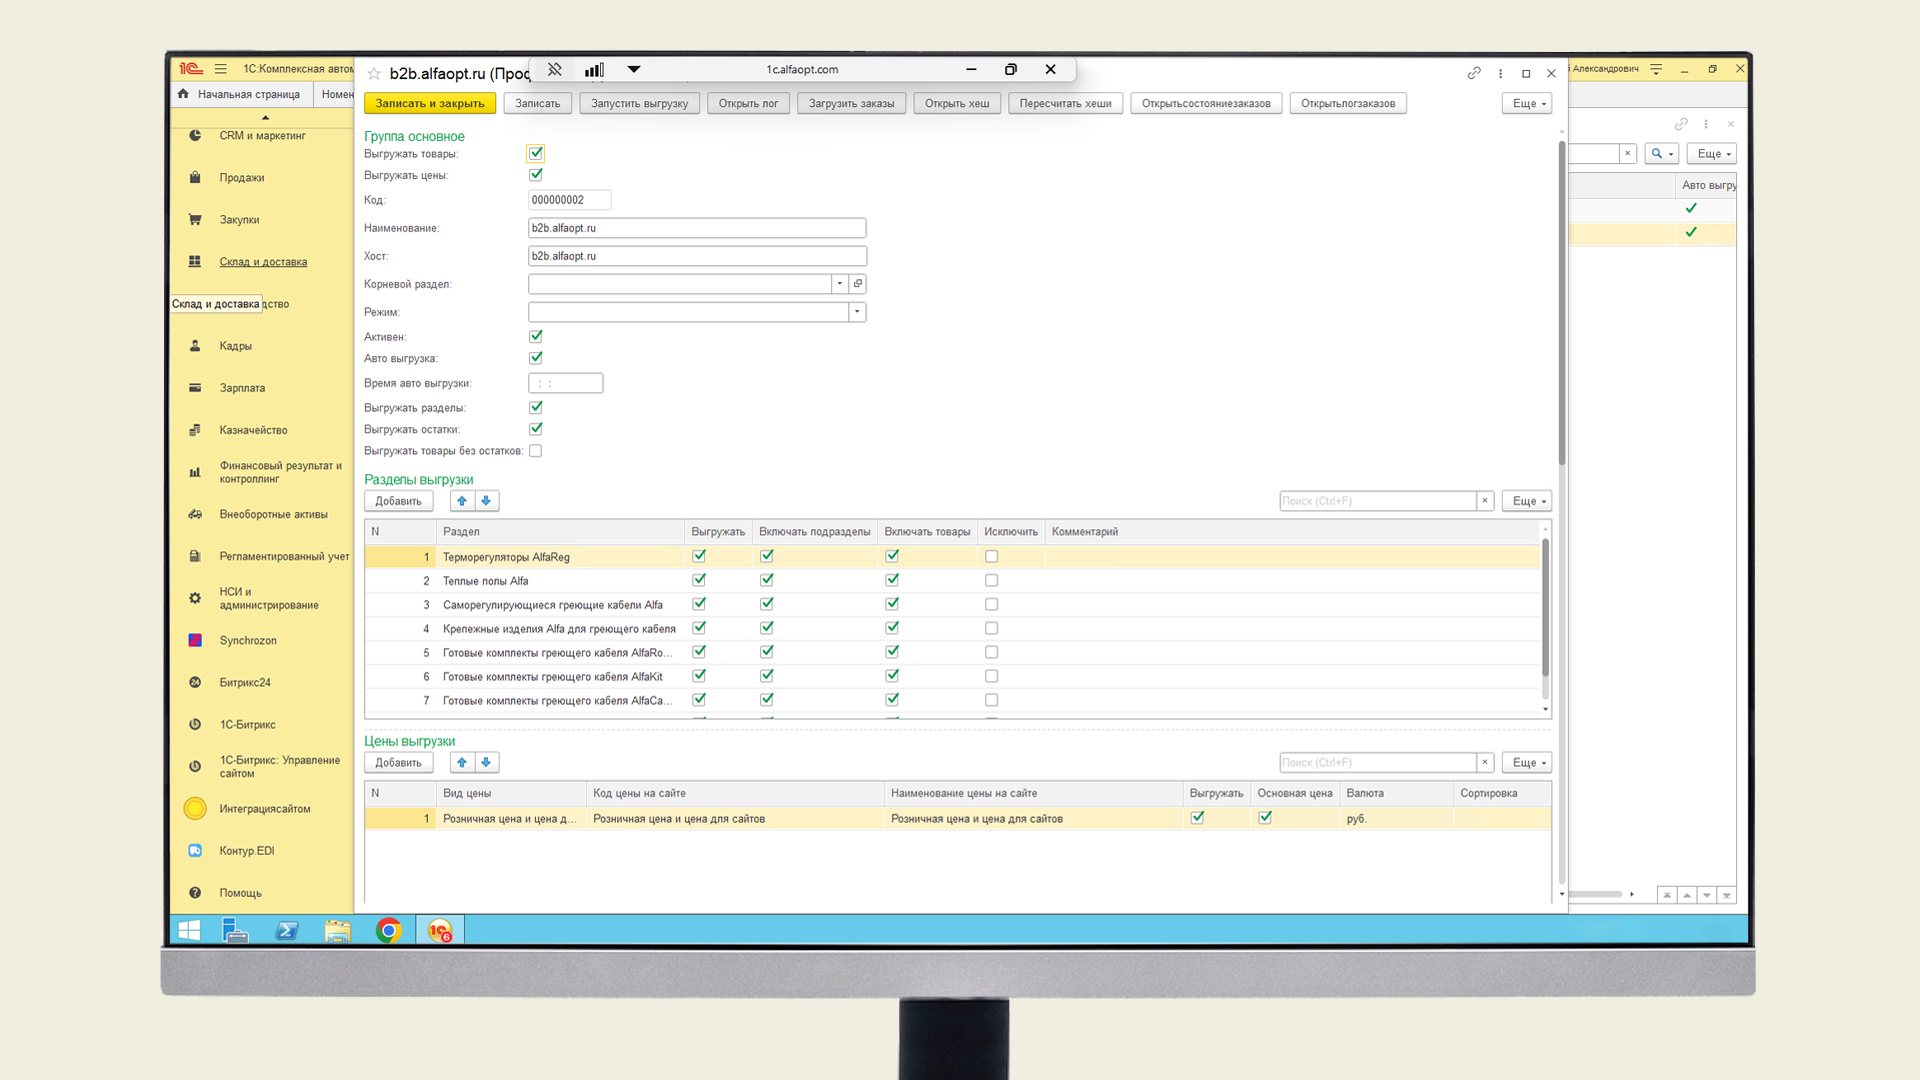This screenshot has width=1920, height=1080.
Task: Move section row up in Разделы выгрузки
Action: (462, 501)
